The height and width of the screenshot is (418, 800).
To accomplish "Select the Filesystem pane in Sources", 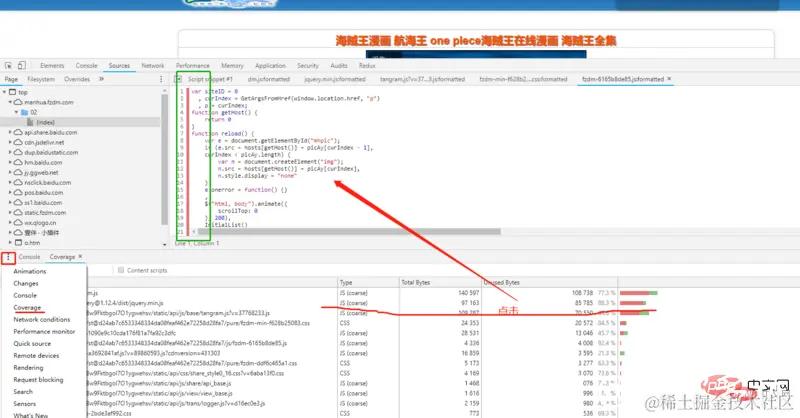I will pyautogui.click(x=41, y=79).
